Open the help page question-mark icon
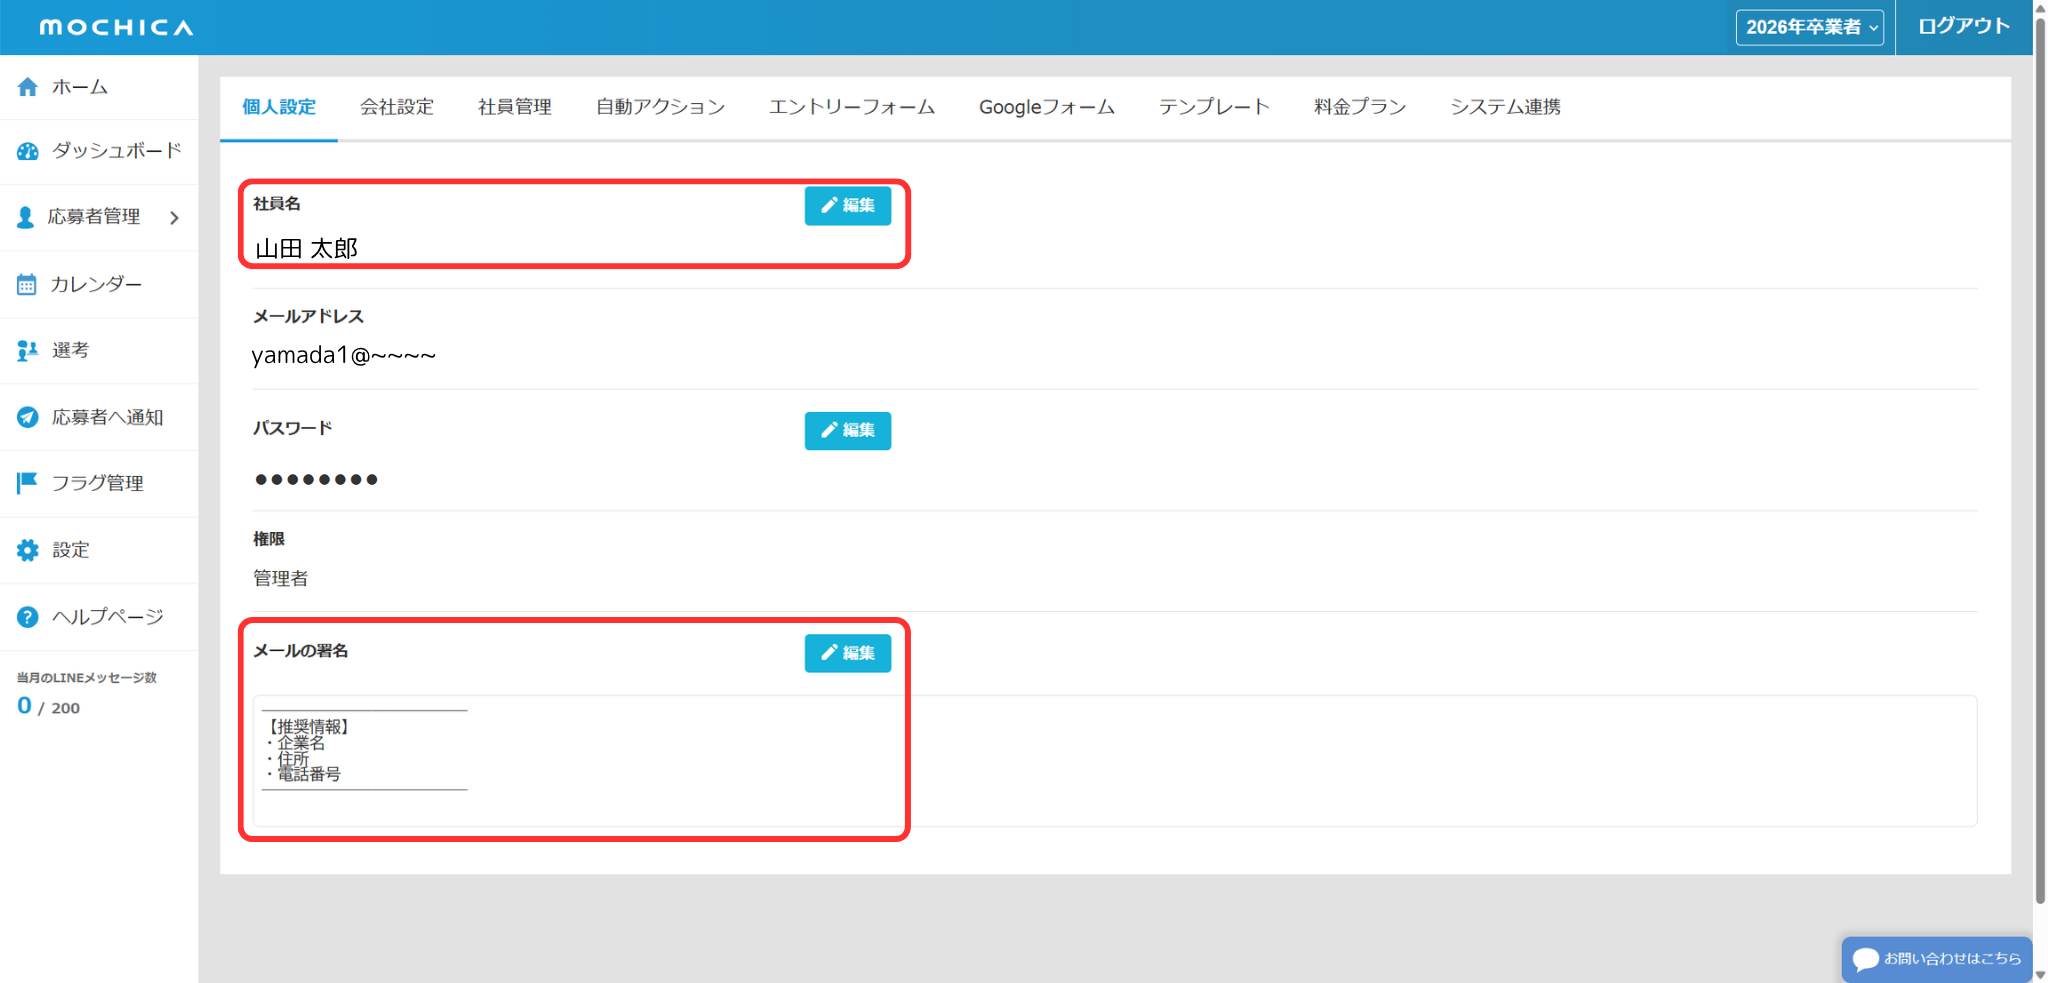2048x983 pixels. click(x=27, y=617)
